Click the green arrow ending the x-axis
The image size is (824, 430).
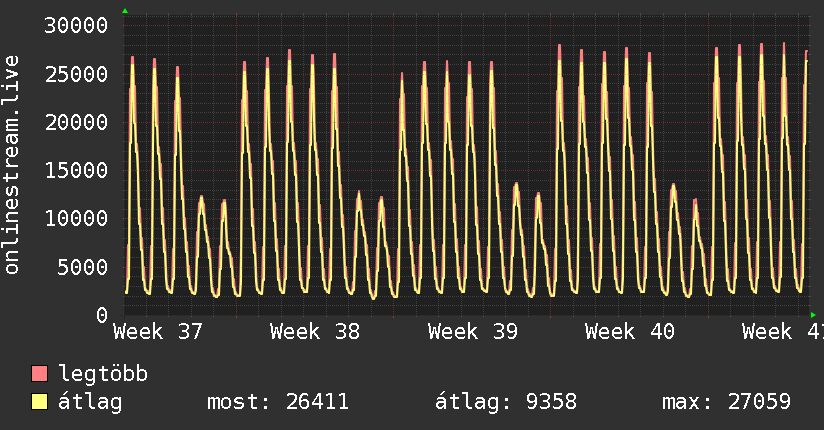(x=813, y=315)
